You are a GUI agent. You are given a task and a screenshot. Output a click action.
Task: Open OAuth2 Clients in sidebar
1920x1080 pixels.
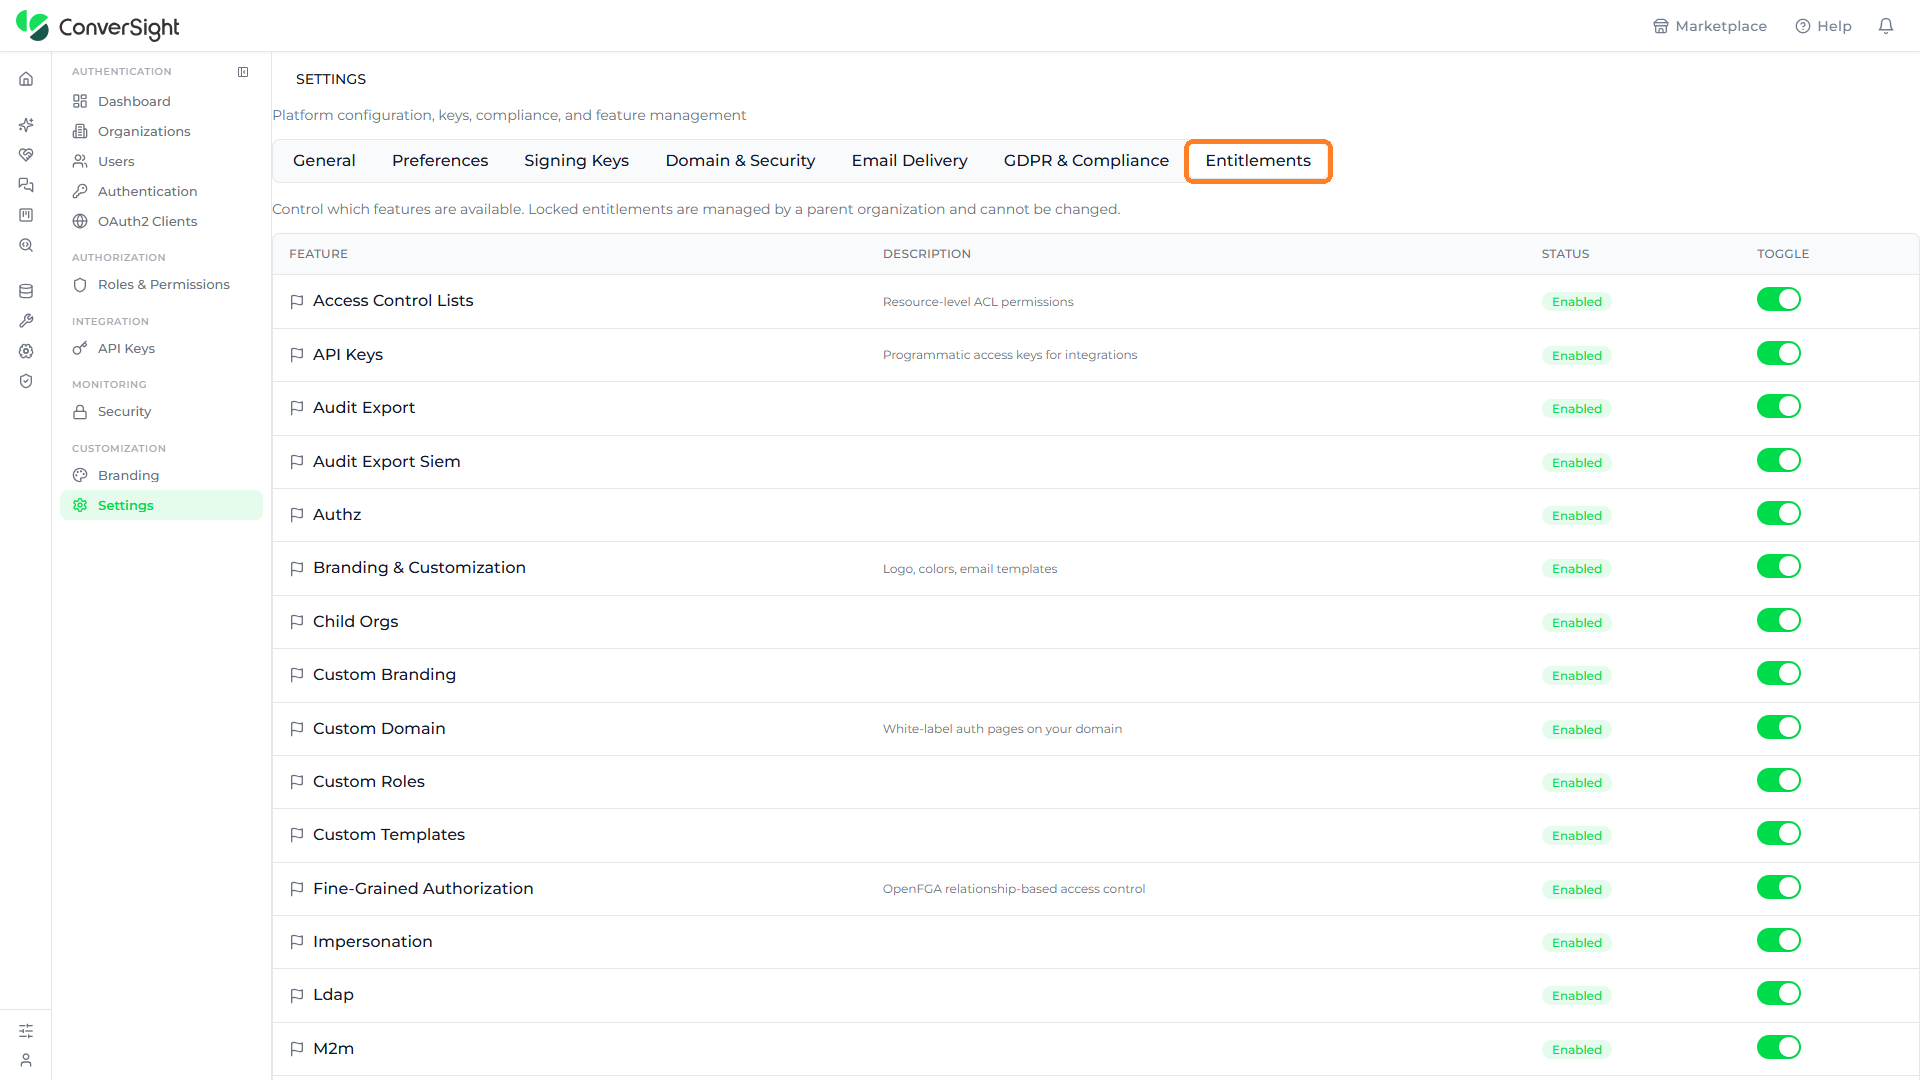(x=161, y=221)
